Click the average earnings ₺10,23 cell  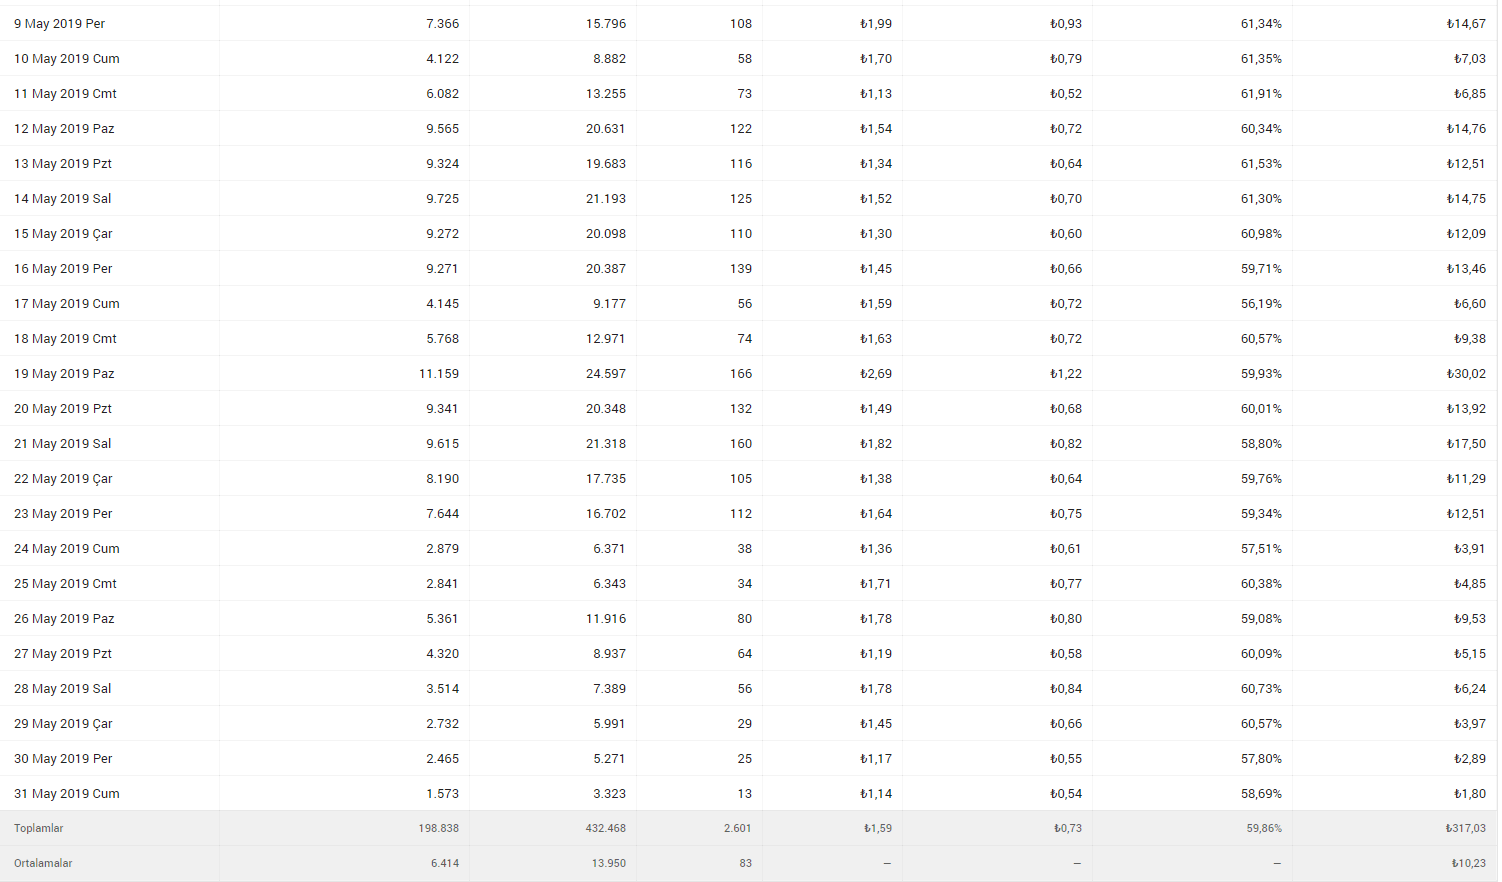pyautogui.click(x=1469, y=863)
